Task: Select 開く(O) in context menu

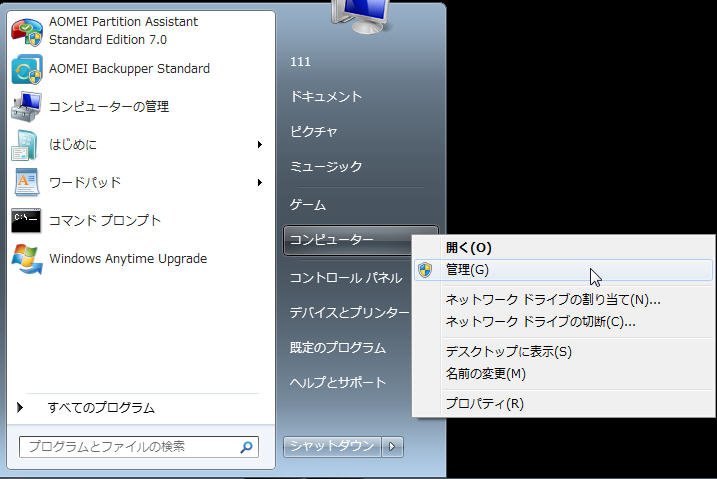Action: [x=562, y=248]
